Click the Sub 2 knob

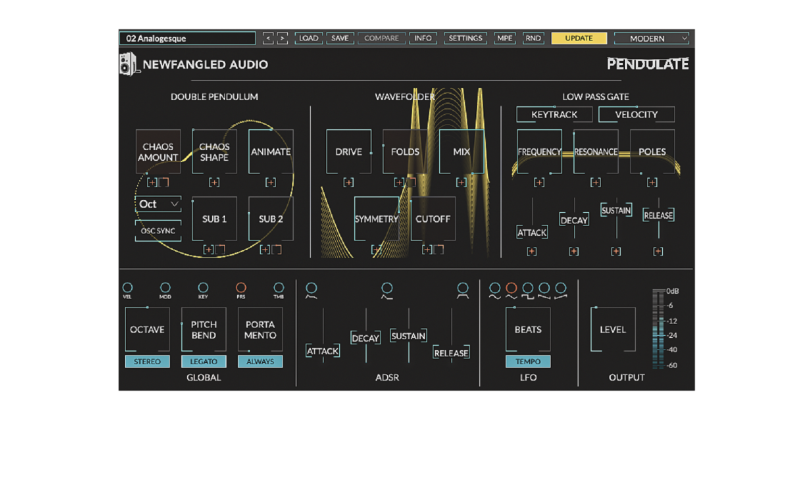(x=270, y=219)
